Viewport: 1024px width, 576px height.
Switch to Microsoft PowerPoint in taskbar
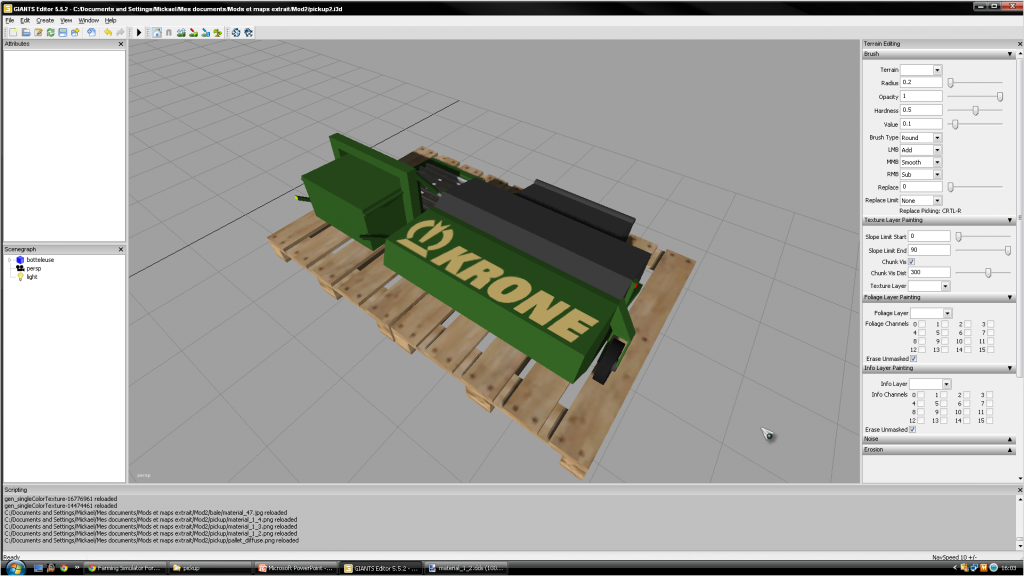(x=296, y=568)
